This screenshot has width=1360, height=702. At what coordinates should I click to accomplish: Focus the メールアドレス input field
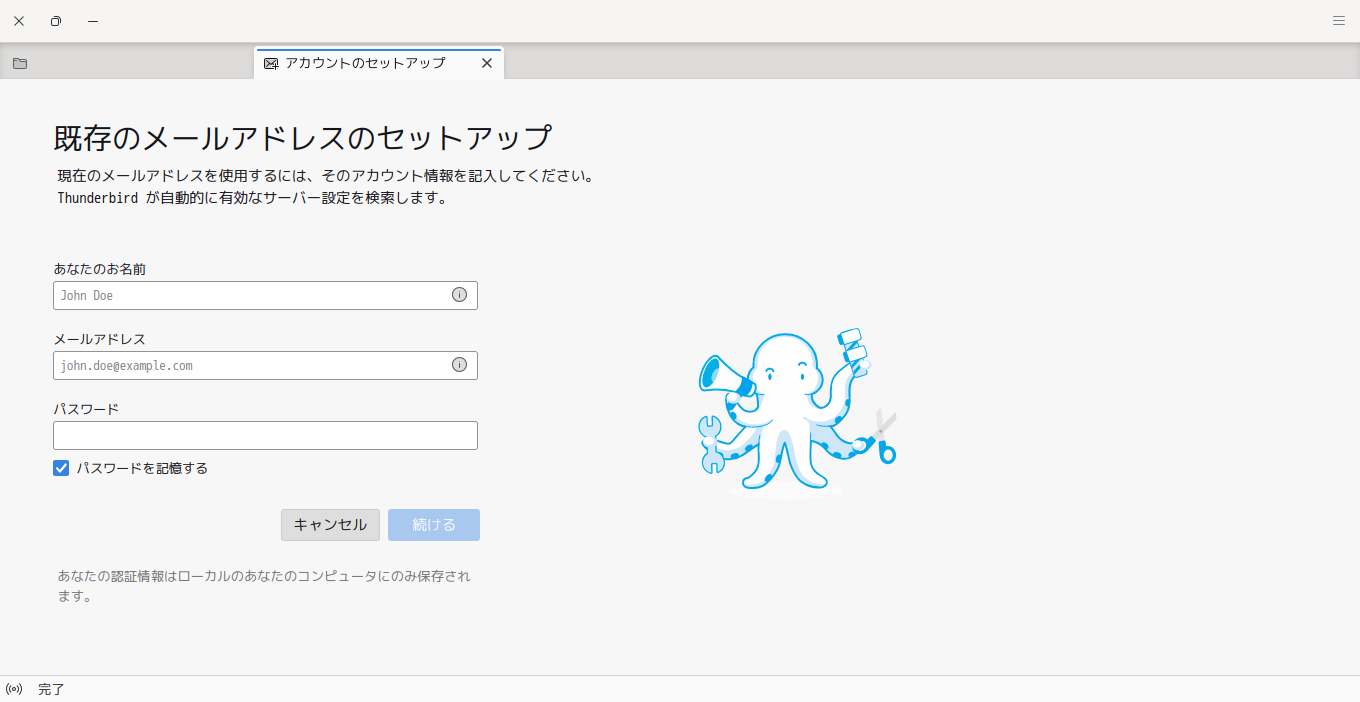[x=265, y=365]
